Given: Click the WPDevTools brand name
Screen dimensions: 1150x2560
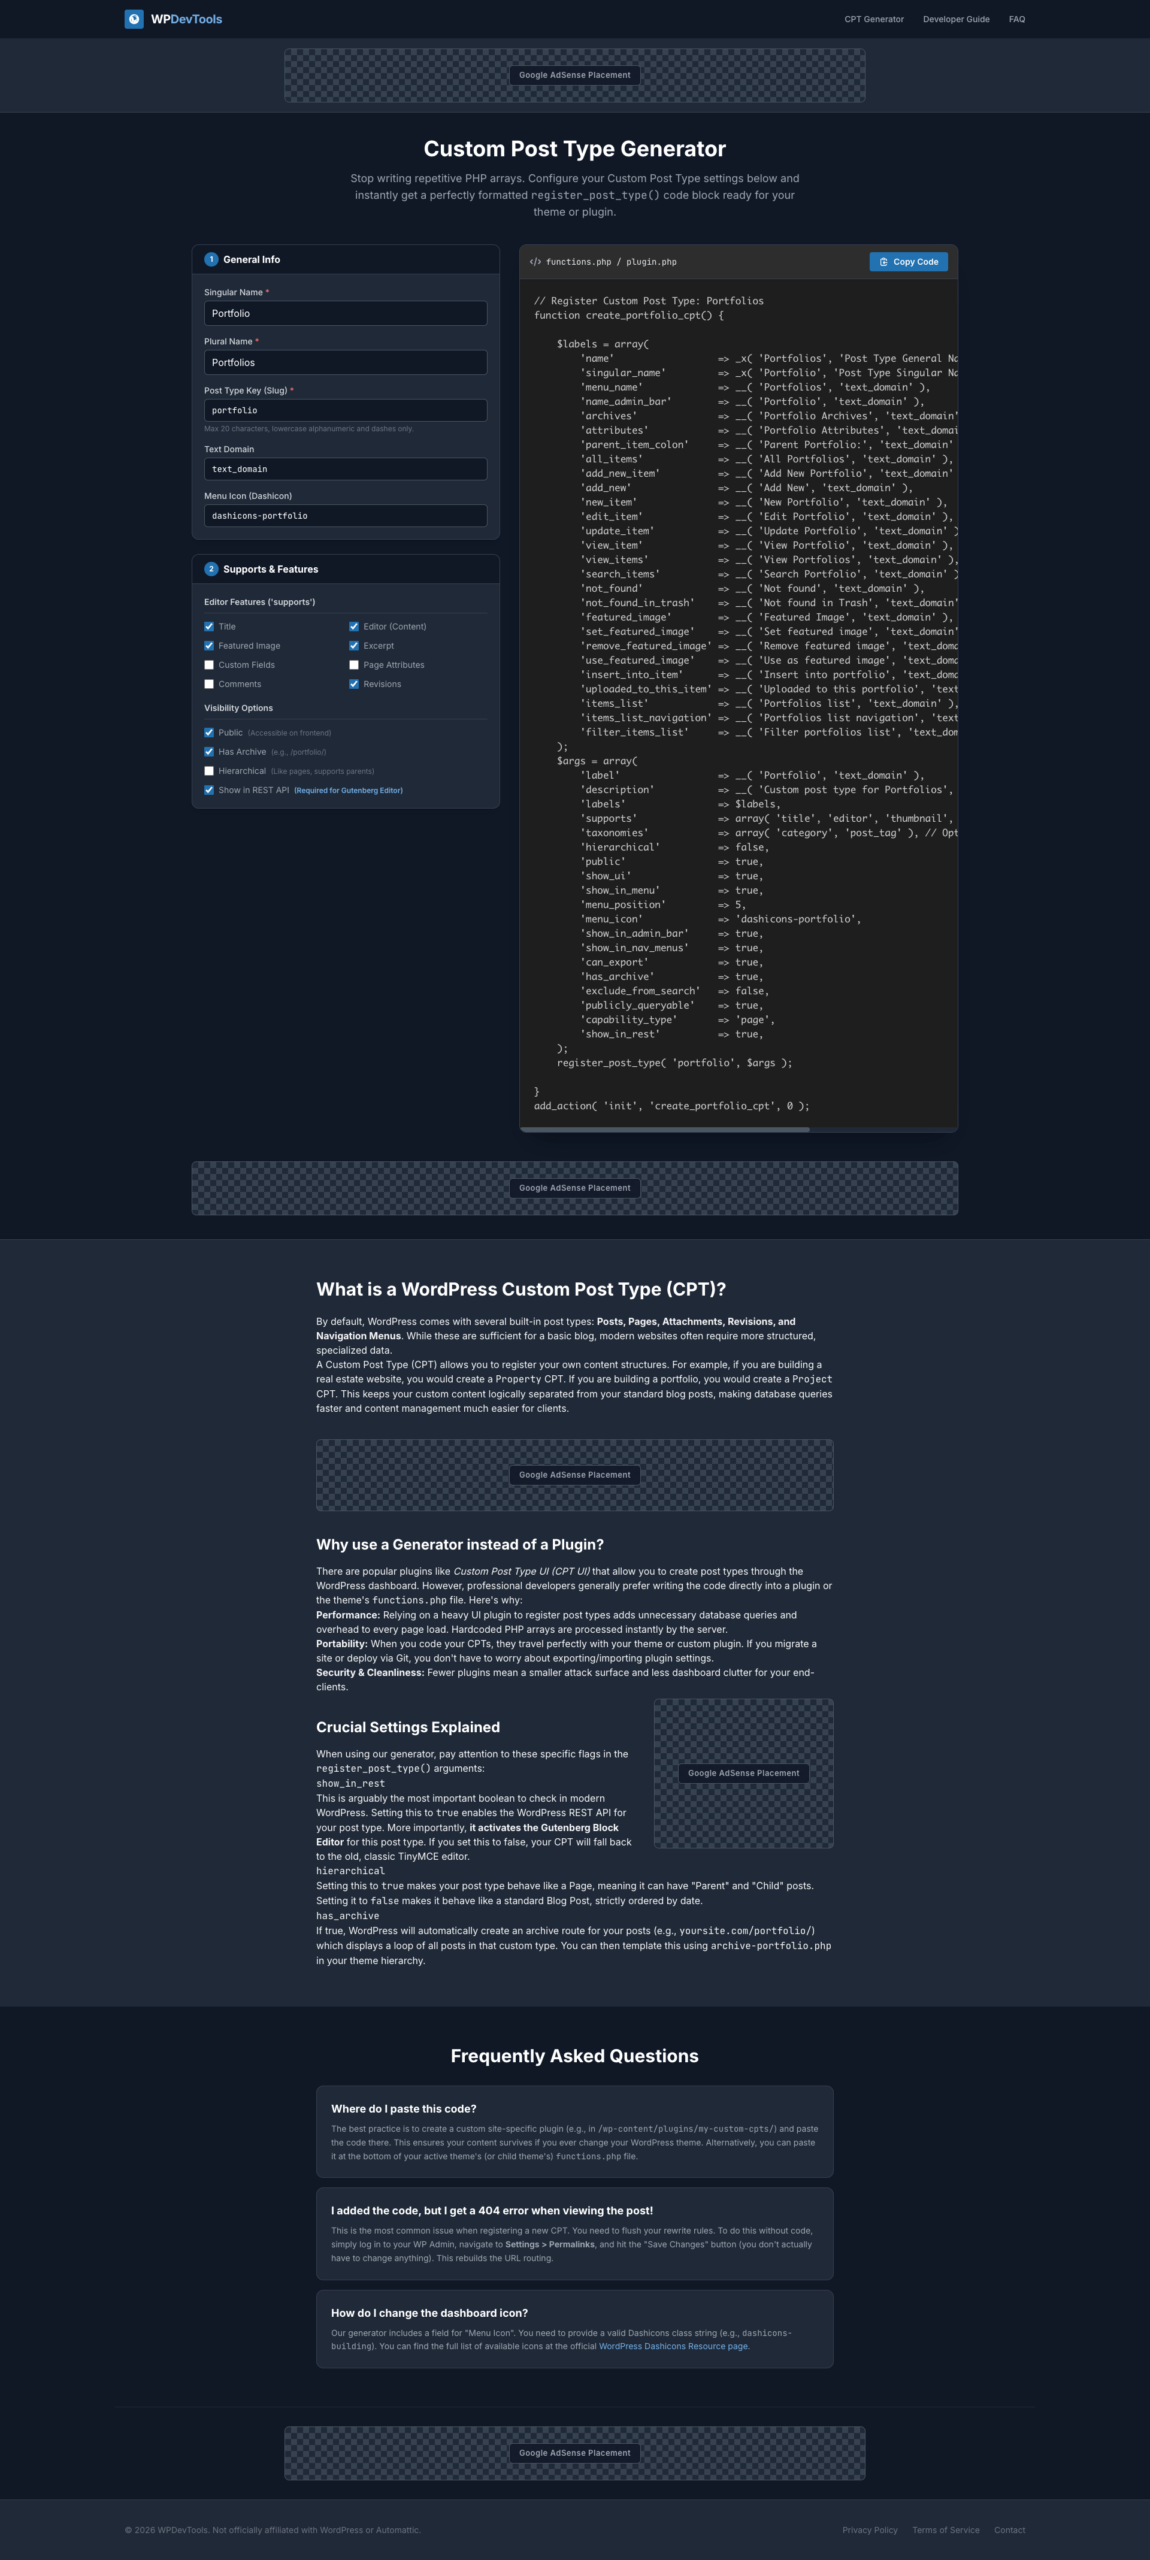Looking at the screenshot, I should click(x=186, y=19).
